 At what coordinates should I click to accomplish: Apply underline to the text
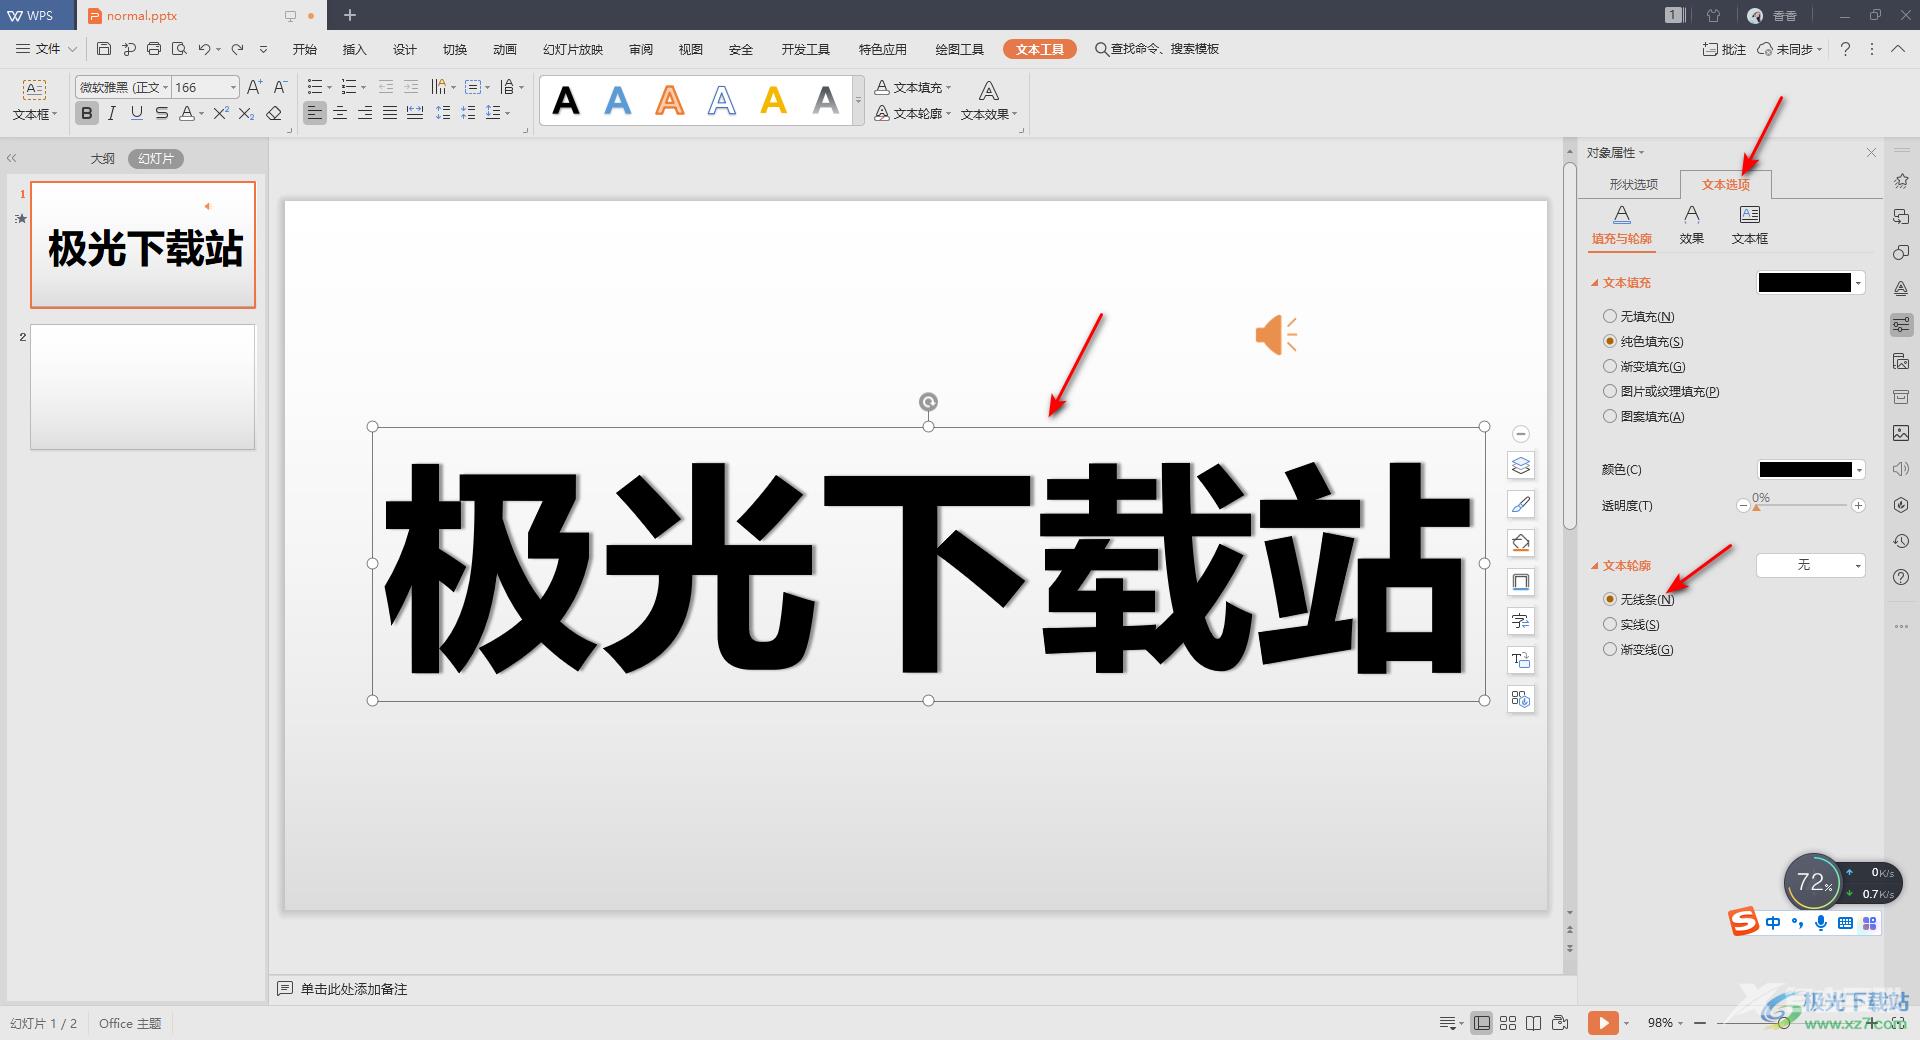point(137,113)
